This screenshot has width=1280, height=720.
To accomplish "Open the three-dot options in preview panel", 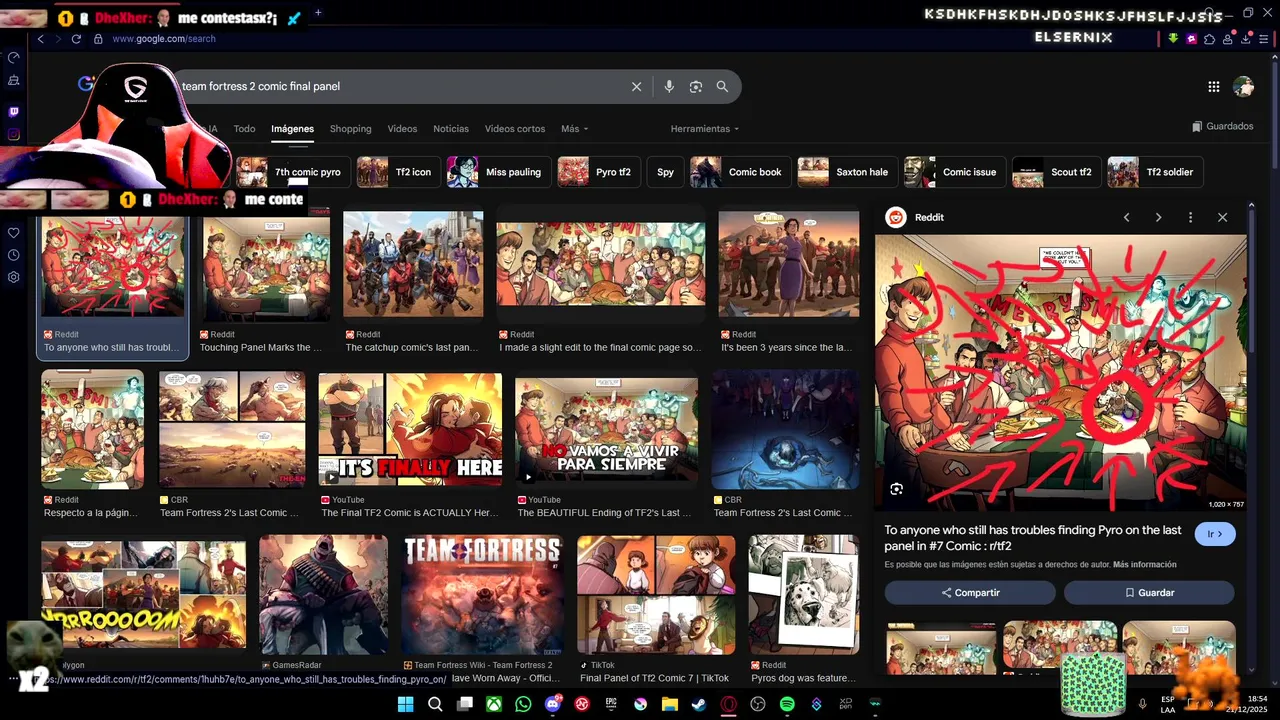I will (x=1190, y=217).
